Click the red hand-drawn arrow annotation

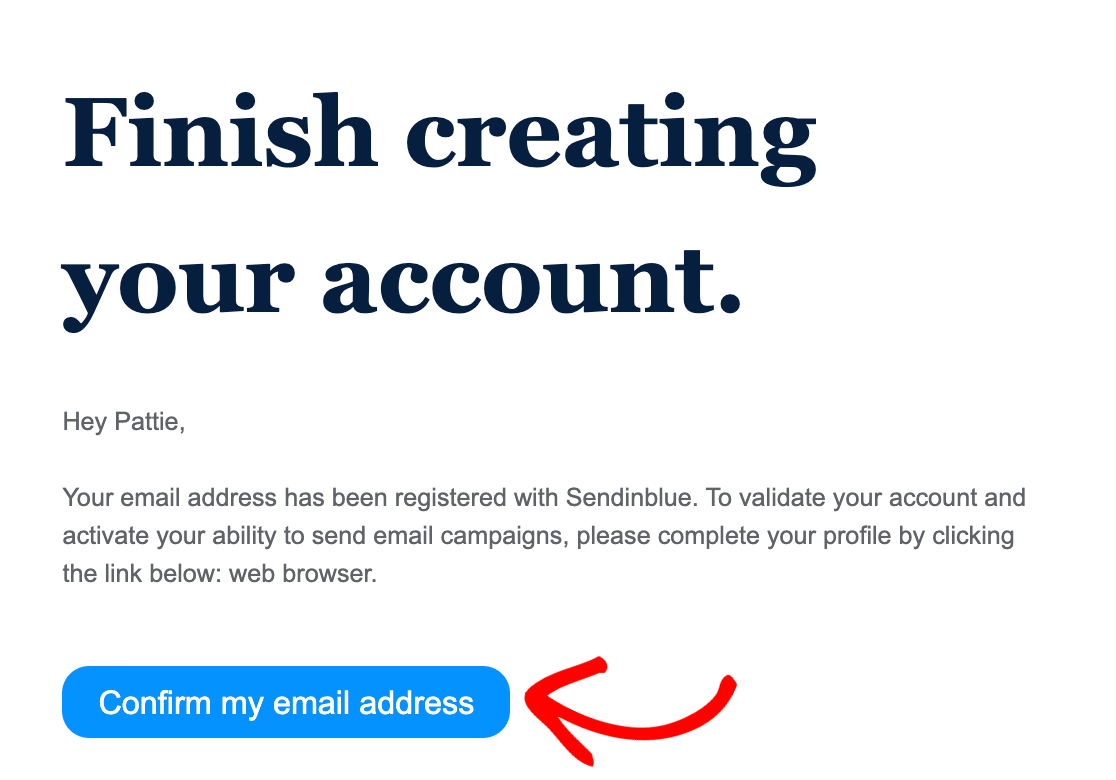pyautogui.click(x=630, y=710)
